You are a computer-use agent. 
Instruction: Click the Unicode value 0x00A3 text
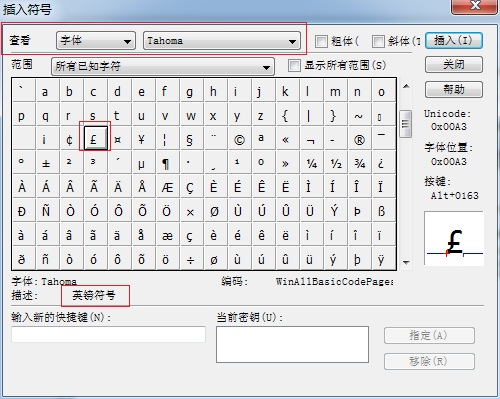tap(449, 127)
